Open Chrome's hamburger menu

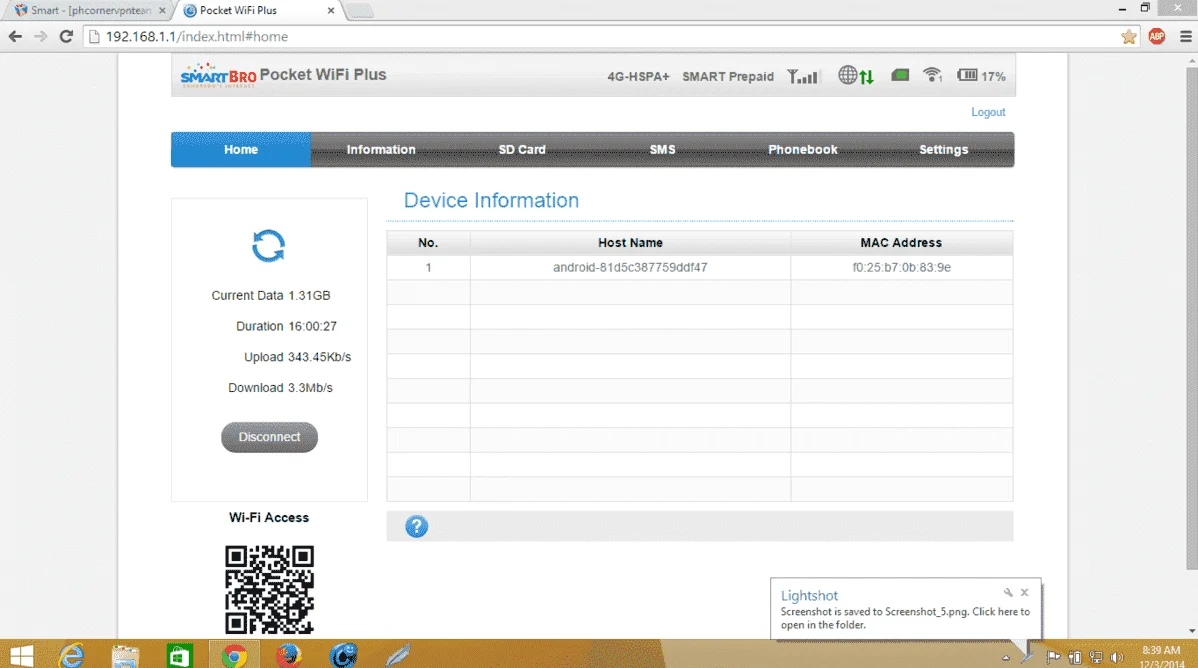[1185, 37]
